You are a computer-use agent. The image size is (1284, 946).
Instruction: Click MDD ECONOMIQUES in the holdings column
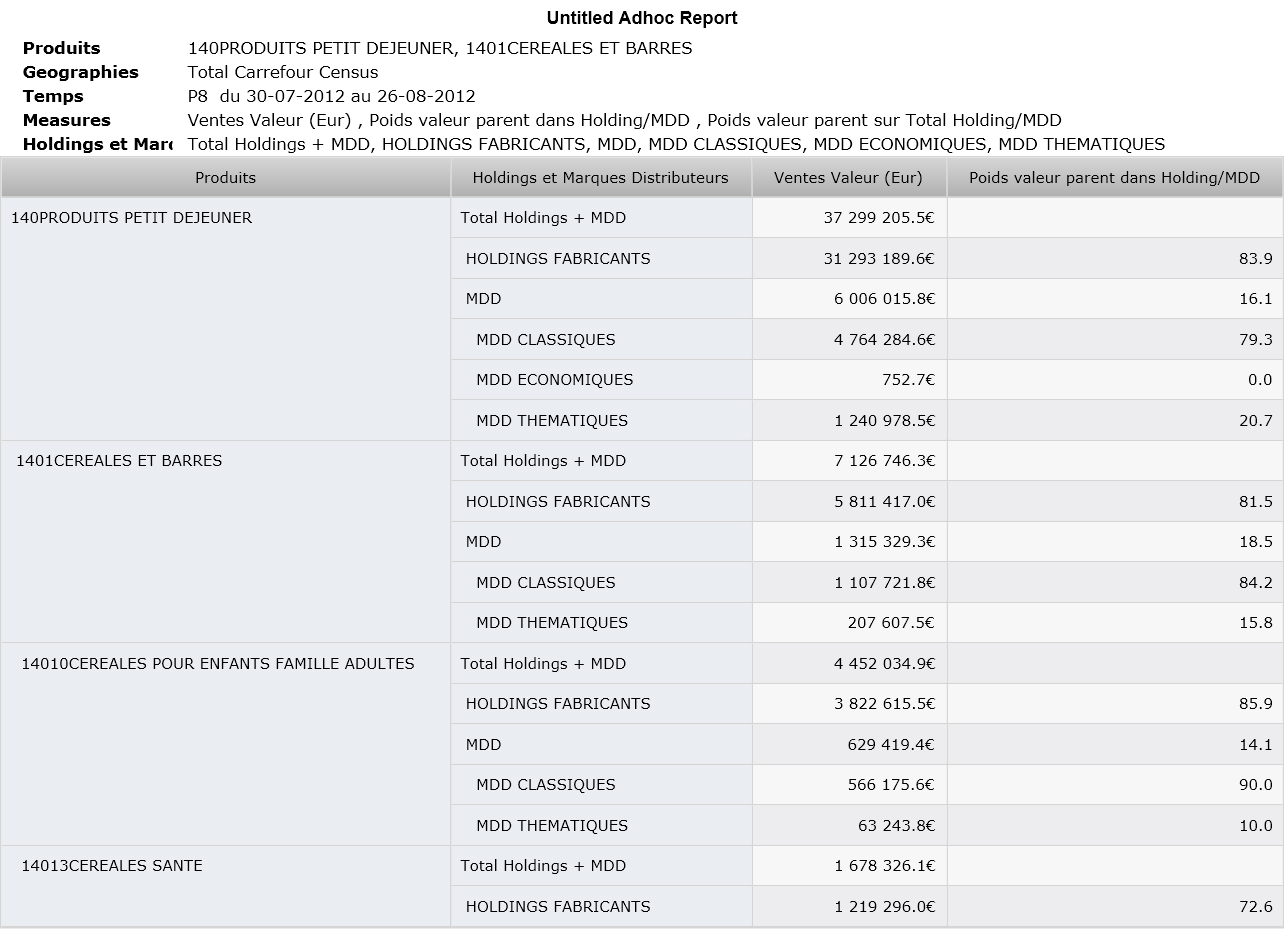point(555,380)
